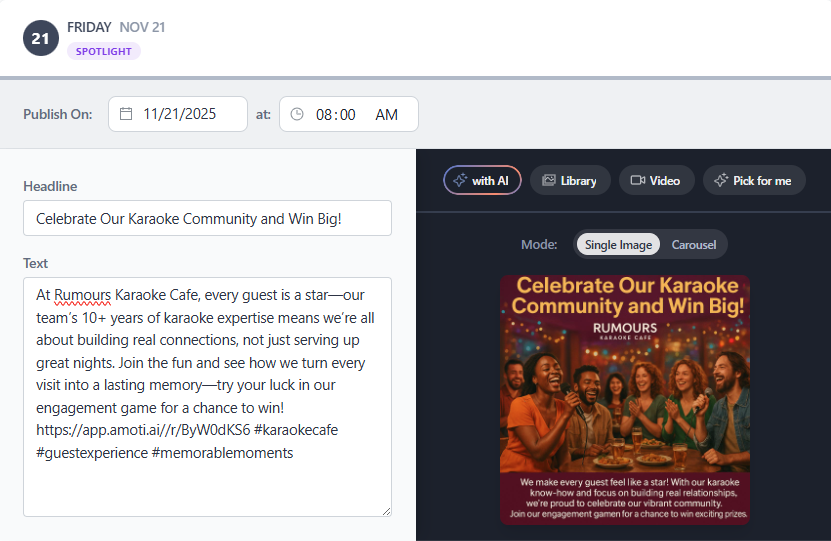Click the sparkle icon on Pick for me
The image size is (831, 541).
[x=721, y=181]
